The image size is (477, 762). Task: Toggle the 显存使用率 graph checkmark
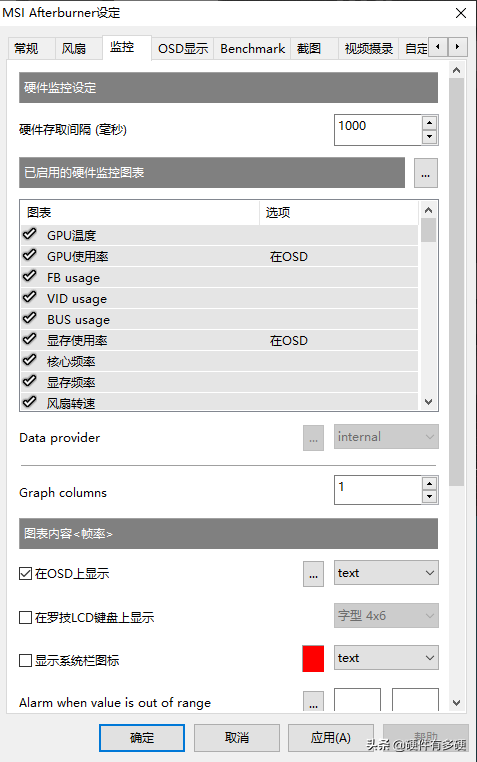[x=30, y=339]
